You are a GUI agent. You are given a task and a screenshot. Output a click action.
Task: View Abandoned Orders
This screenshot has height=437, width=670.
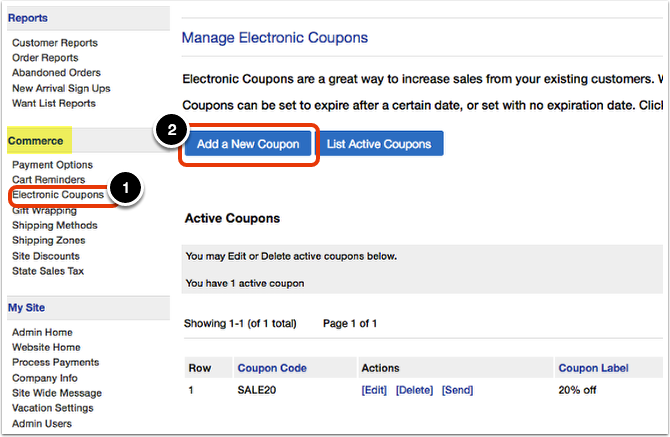coord(56,73)
